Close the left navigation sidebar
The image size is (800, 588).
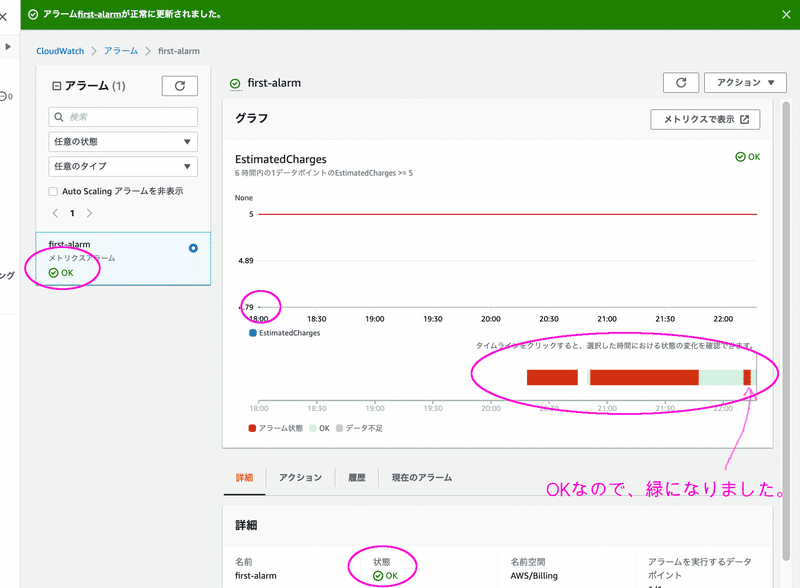tap(4, 16)
